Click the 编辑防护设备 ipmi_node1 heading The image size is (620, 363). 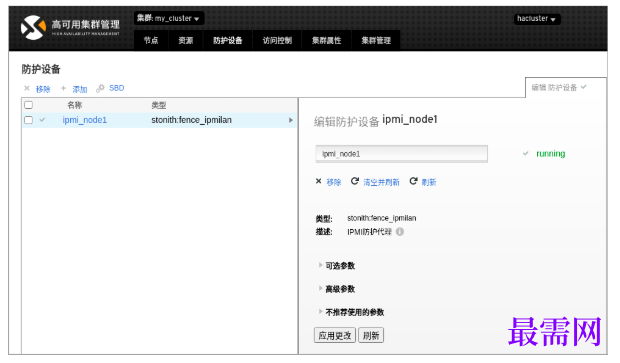click(x=376, y=120)
